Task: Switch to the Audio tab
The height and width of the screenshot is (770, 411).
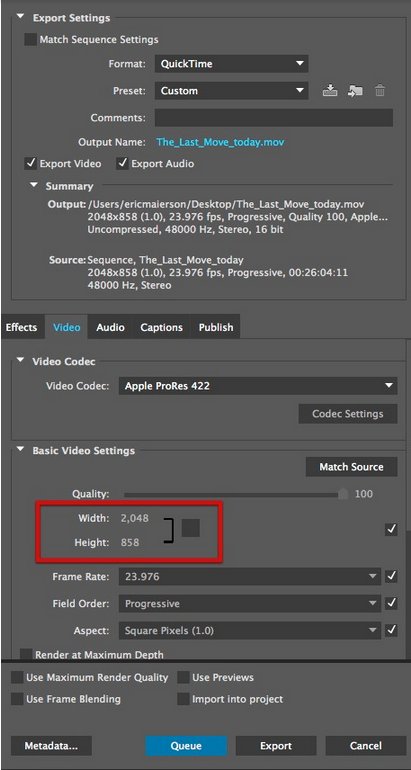Action: click(110, 327)
